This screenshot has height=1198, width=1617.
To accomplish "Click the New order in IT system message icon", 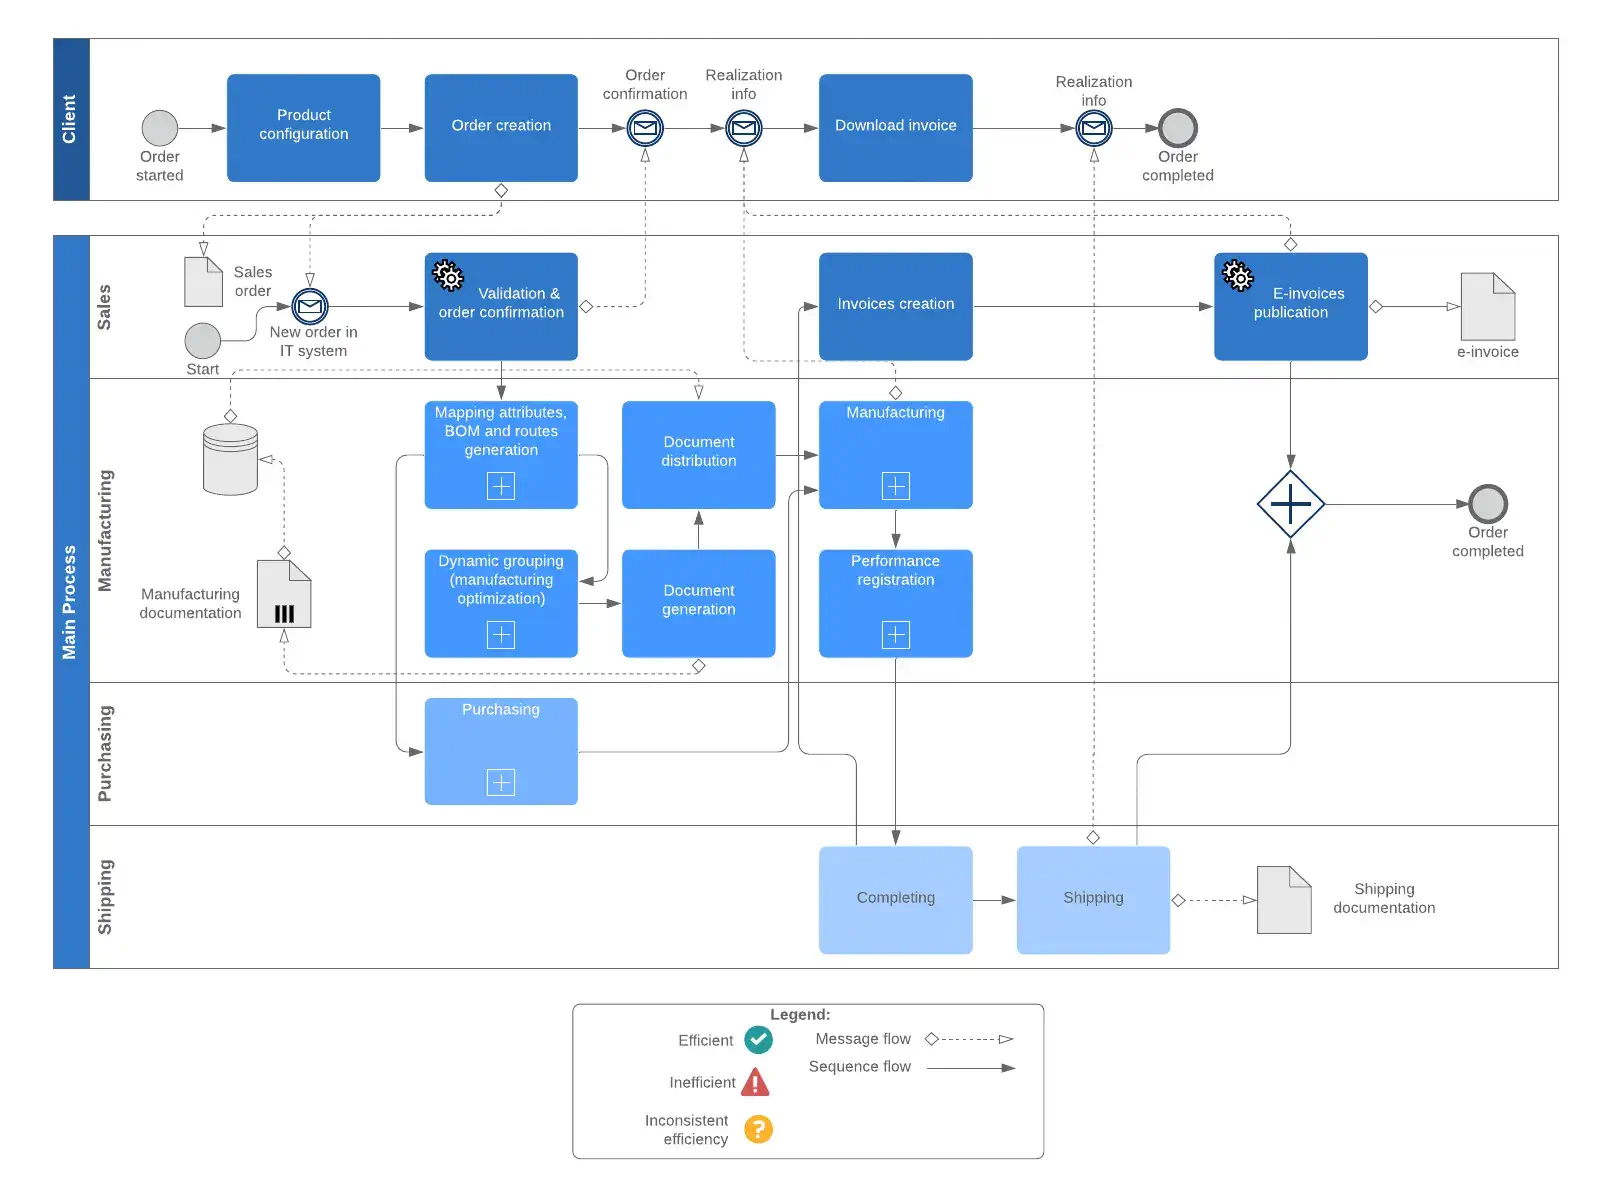I will click(310, 307).
